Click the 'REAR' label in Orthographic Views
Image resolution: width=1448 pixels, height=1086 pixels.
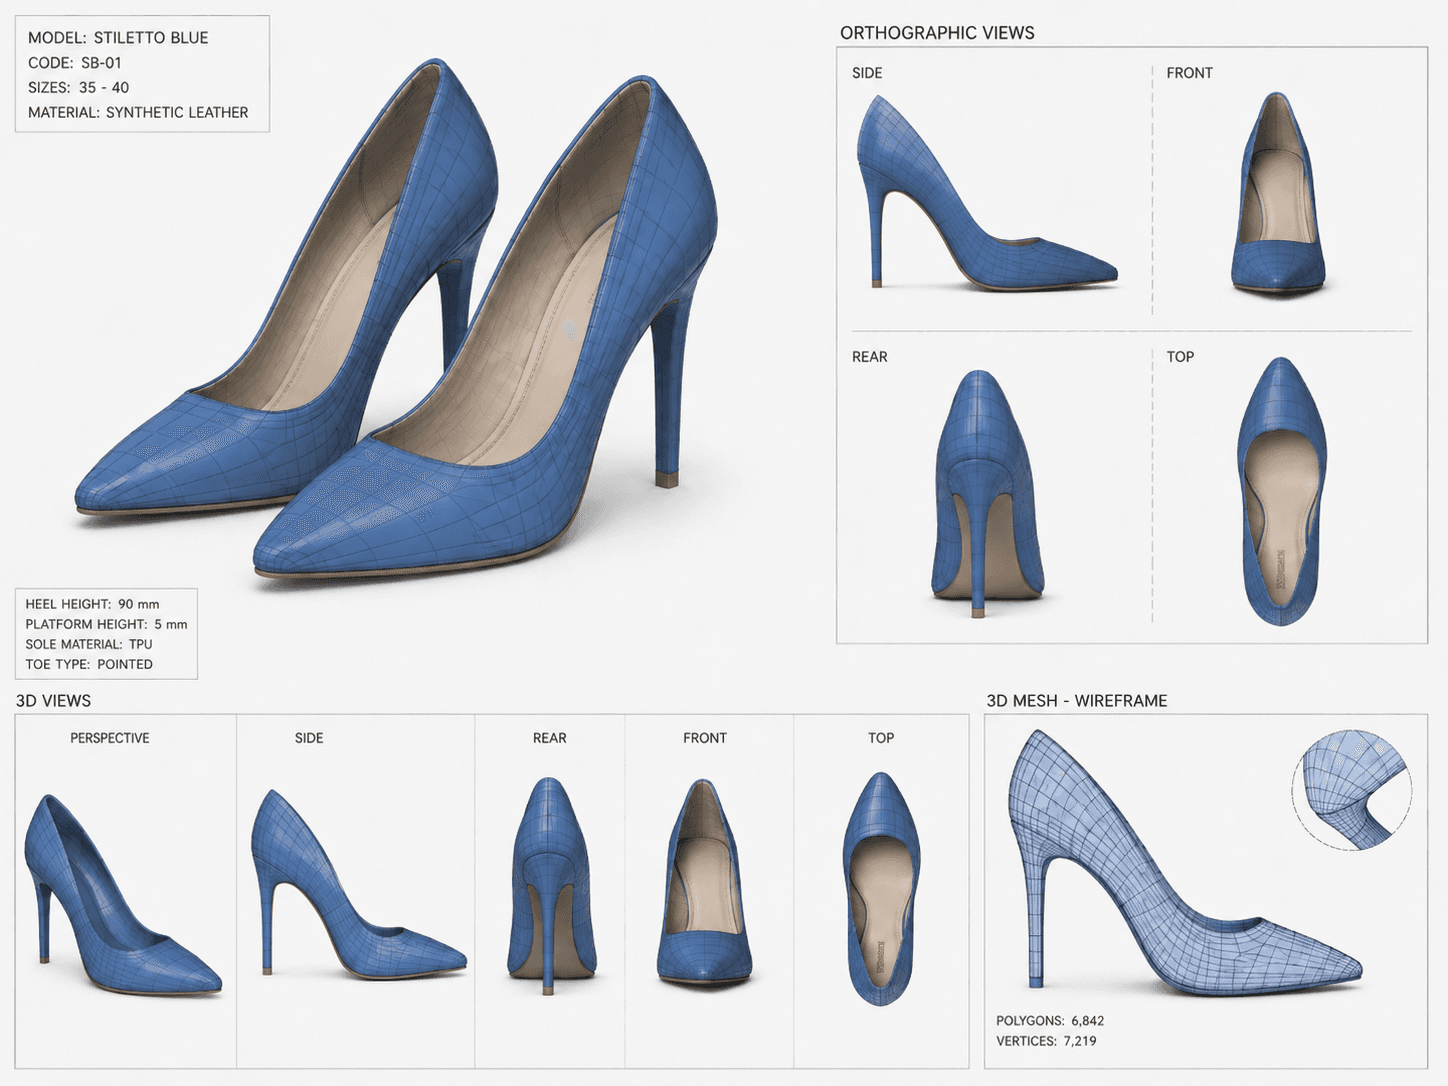click(870, 357)
